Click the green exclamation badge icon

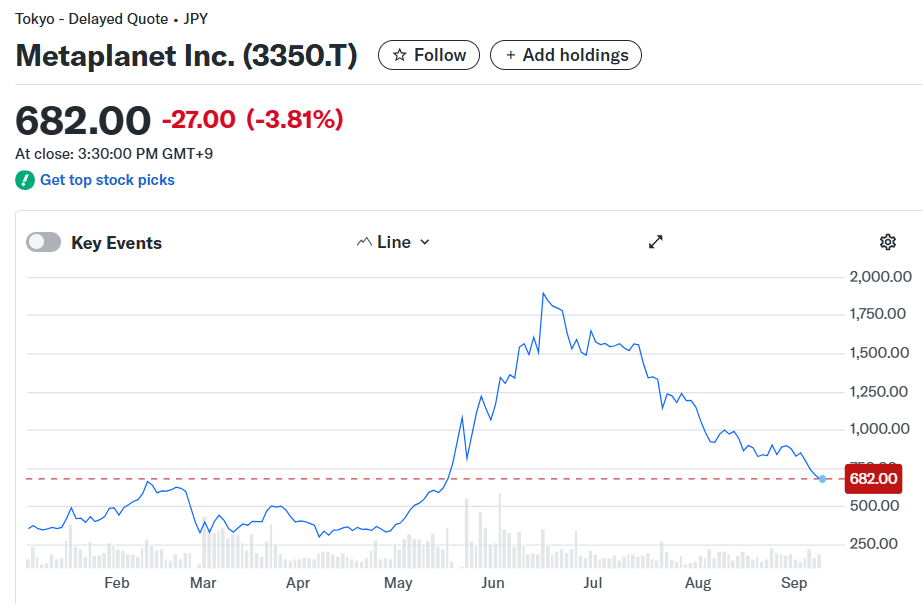point(25,181)
